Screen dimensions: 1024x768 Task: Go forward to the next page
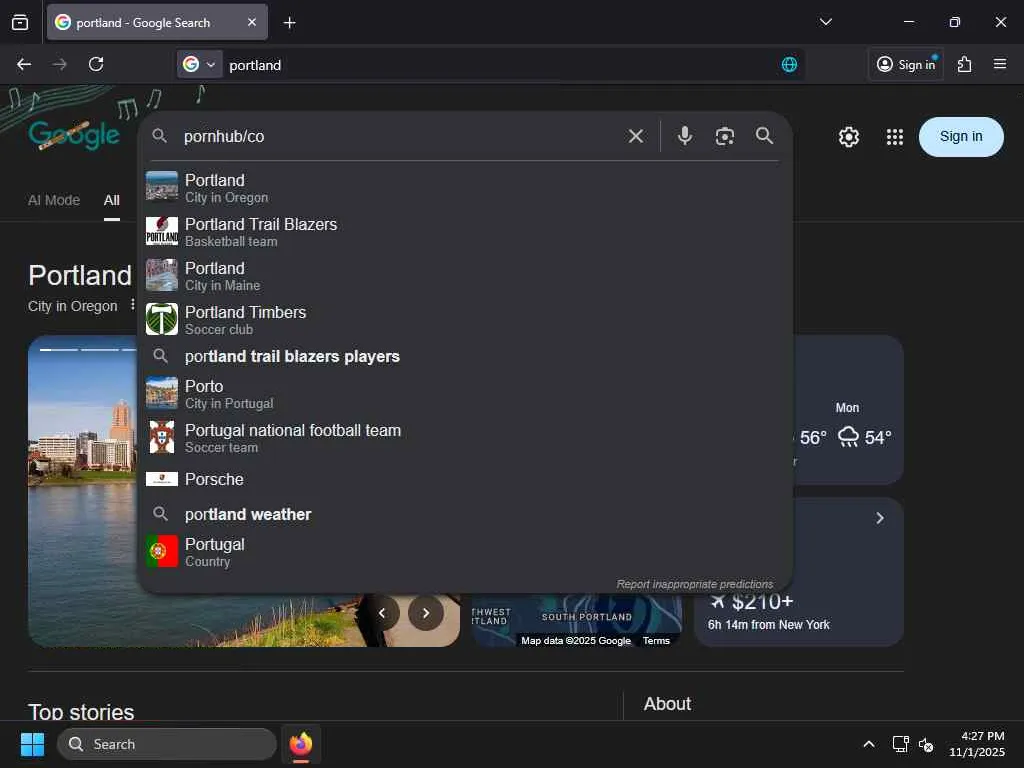click(59, 64)
